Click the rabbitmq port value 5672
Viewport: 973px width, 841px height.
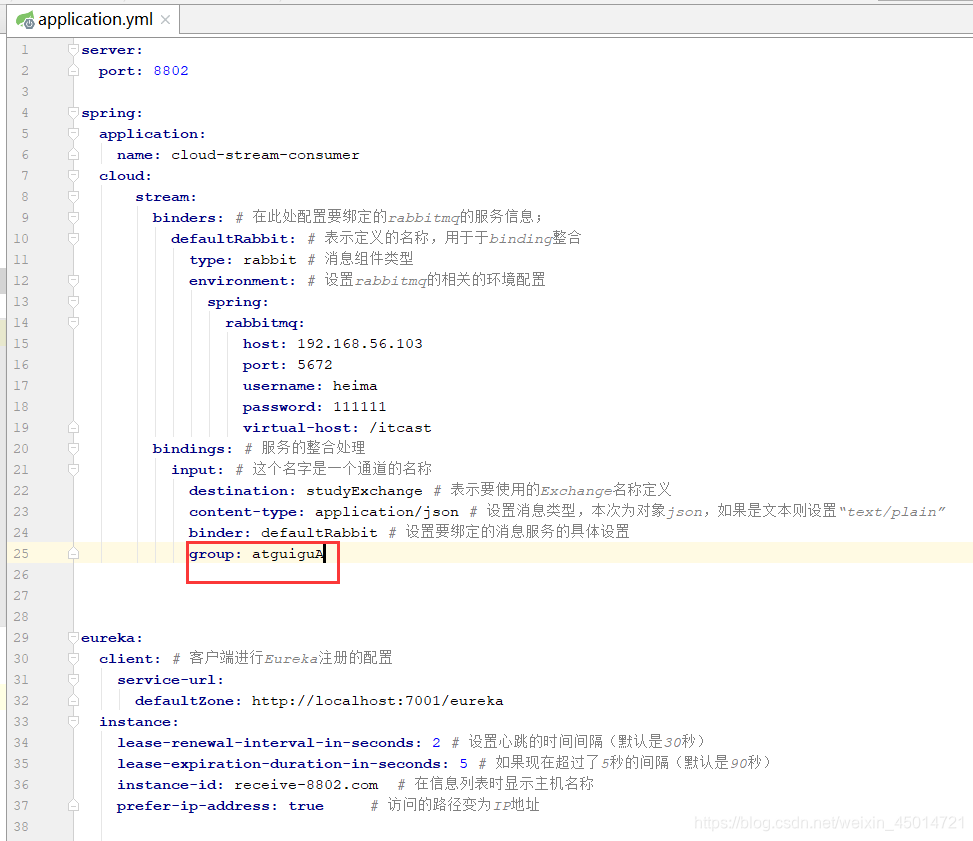(x=315, y=364)
